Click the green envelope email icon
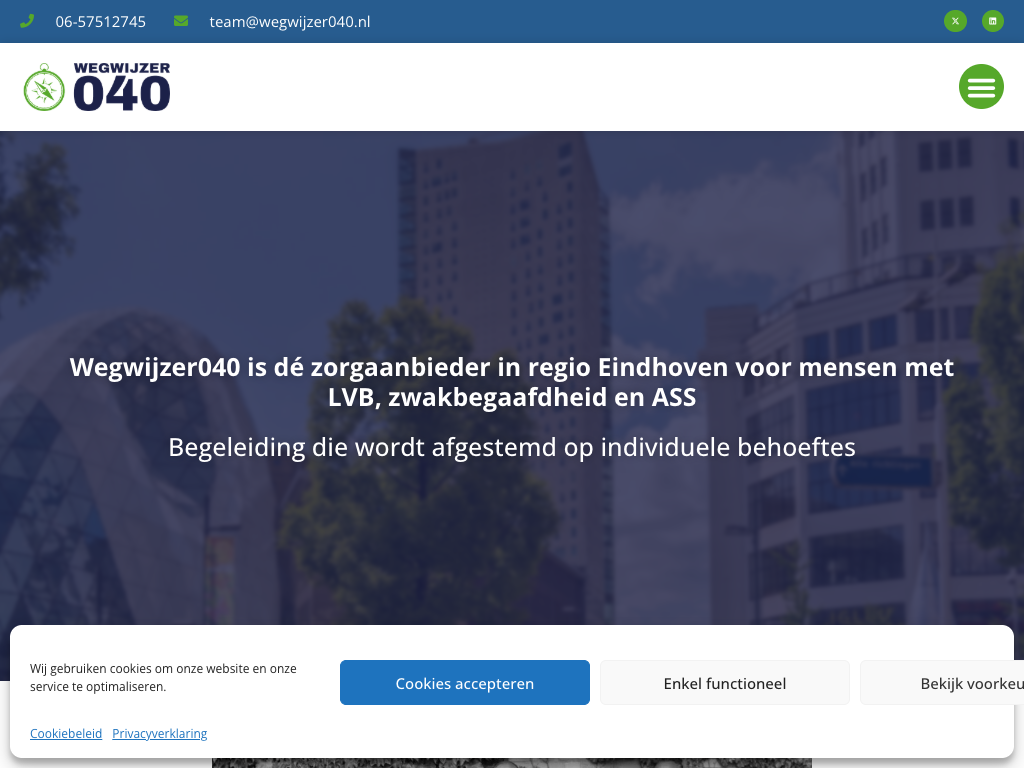Image resolution: width=1024 pixels, height=768 pixels. point(181,21)
